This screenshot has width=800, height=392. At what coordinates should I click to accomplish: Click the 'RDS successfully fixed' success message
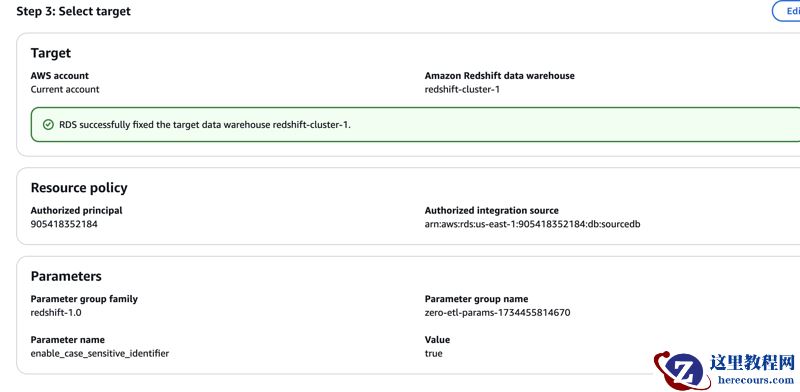point(205,125)
